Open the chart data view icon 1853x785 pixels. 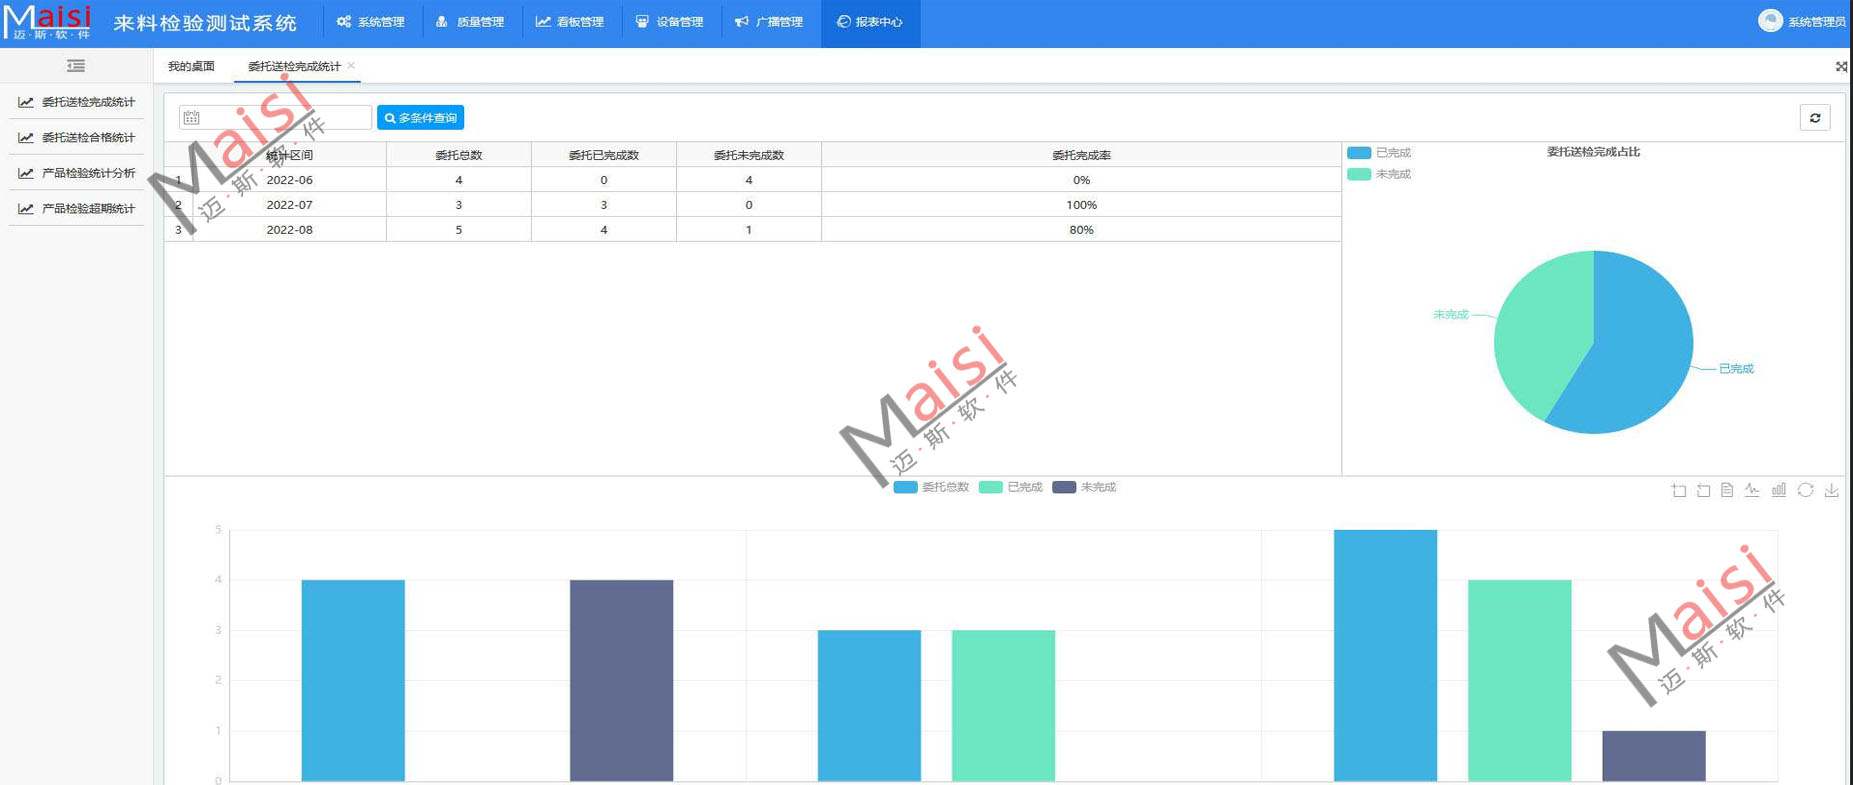point(1727,490)
